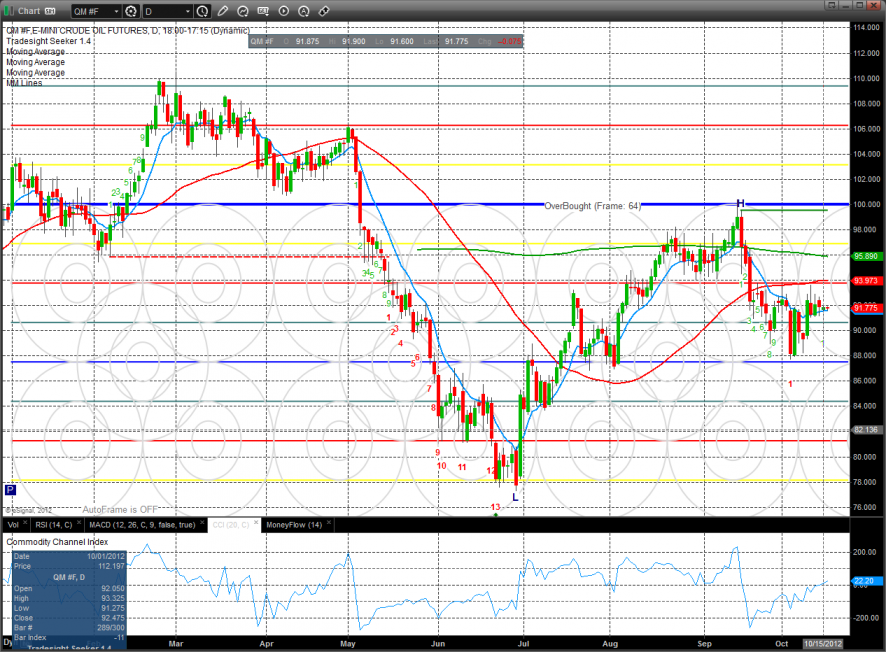This screenshot has width=886, height=652.
Task: Click the blue P icon on chart
Action: (10, 490)
